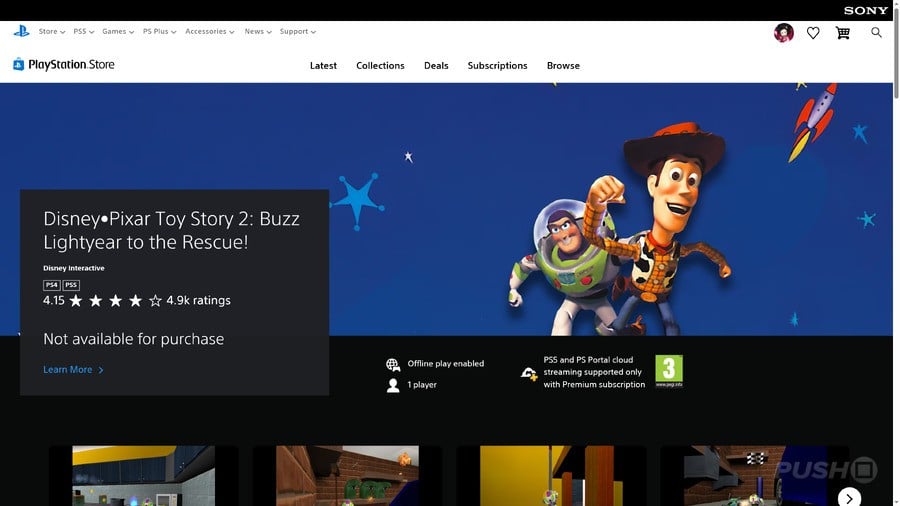Open the Deals store tab

pyautogui.click(x=436, y=65)
